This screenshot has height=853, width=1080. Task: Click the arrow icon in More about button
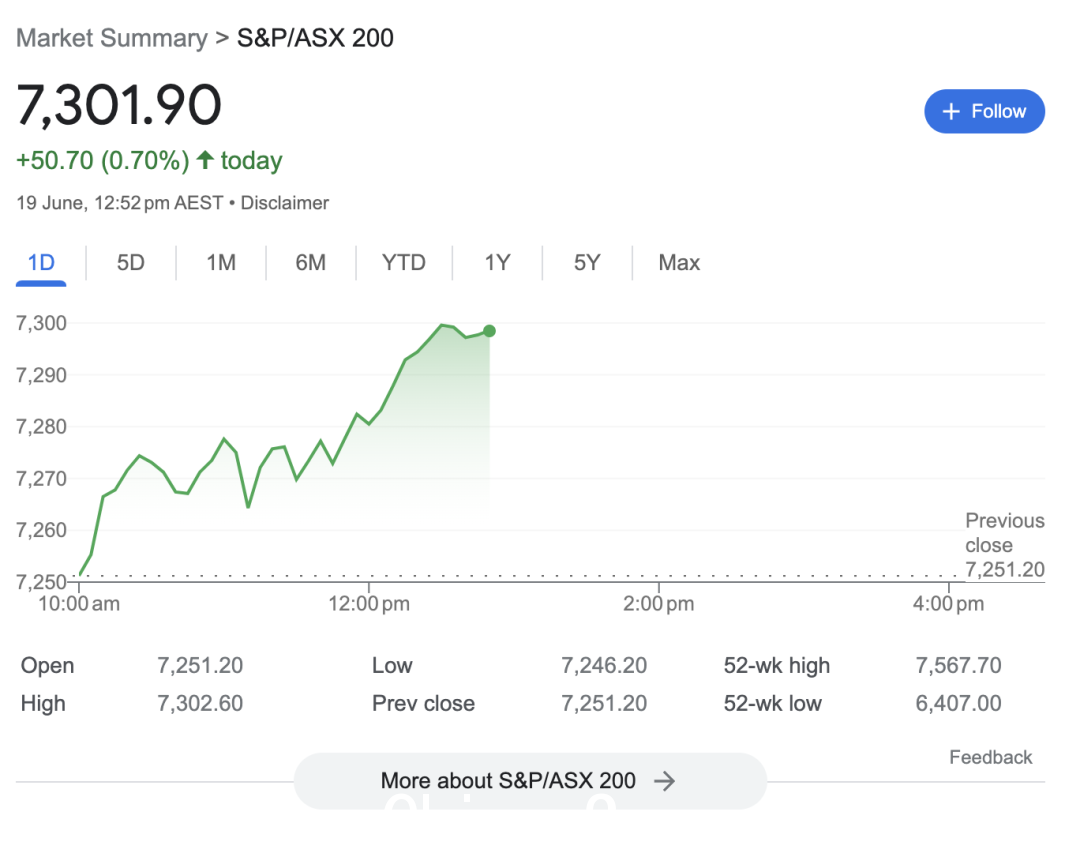pos(665,781)
